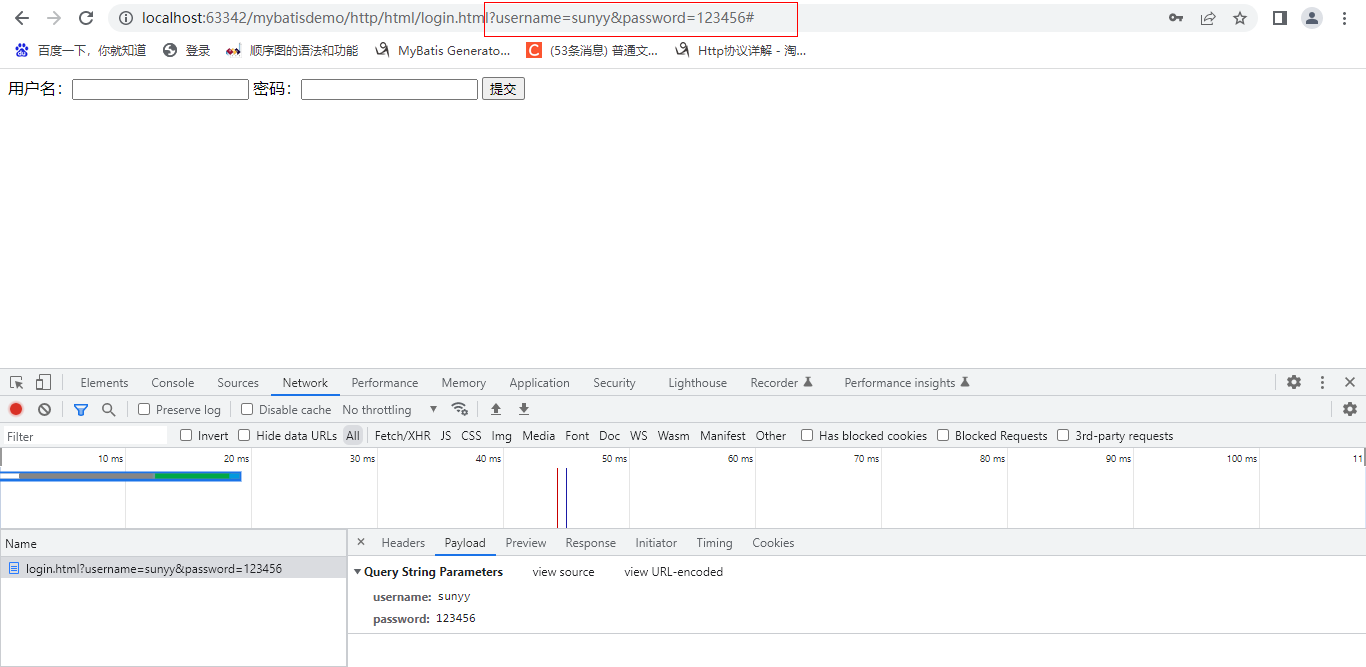Collapse the Query String Parameters section
The height and width of the screenshot is (667, 1366).
[358, 572]
